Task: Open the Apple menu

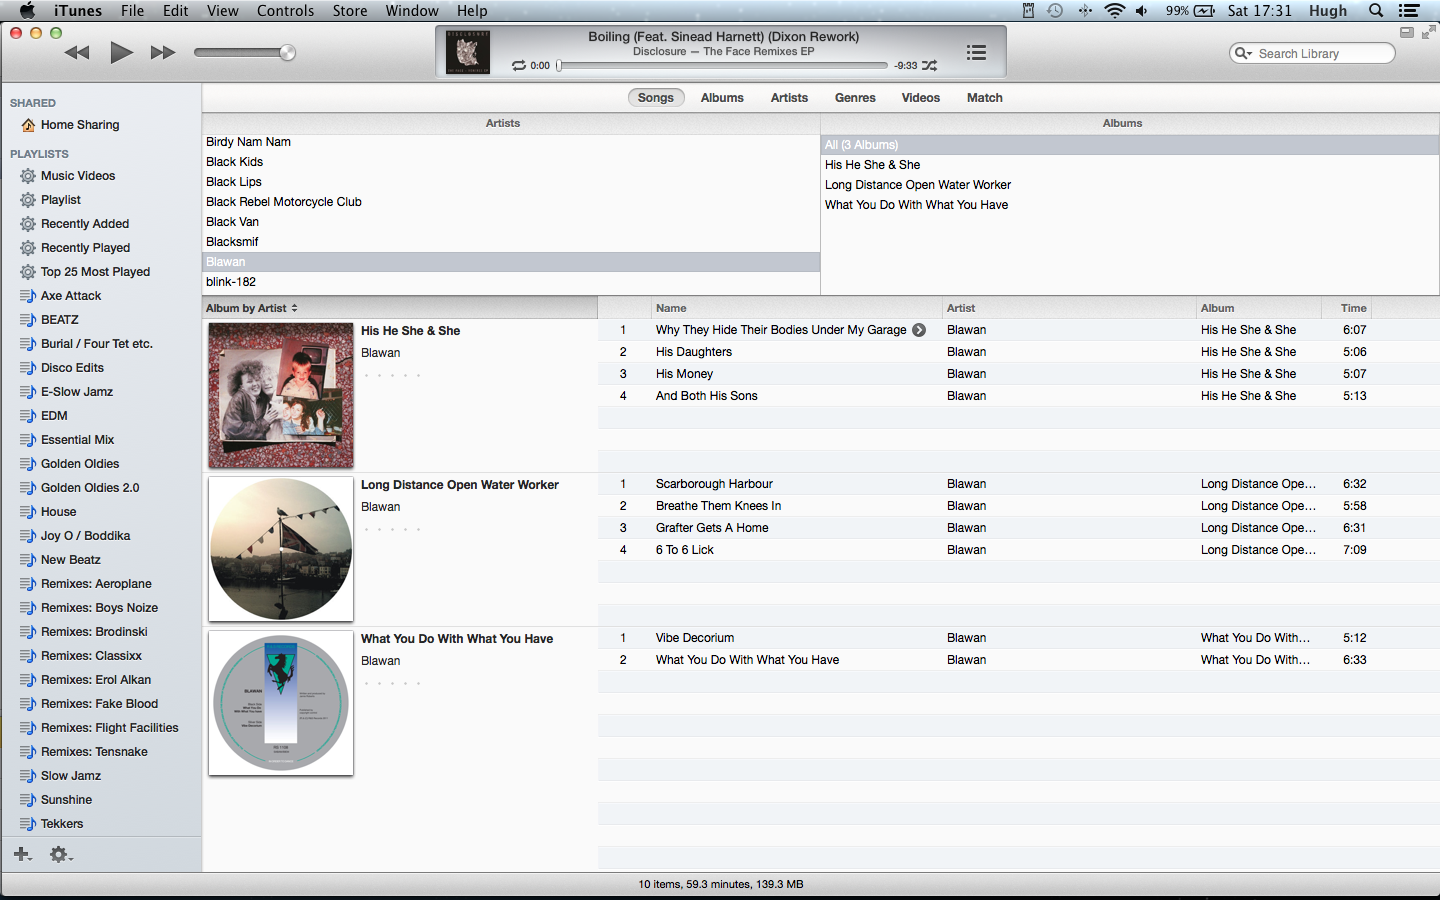Action: coord(27,11)
